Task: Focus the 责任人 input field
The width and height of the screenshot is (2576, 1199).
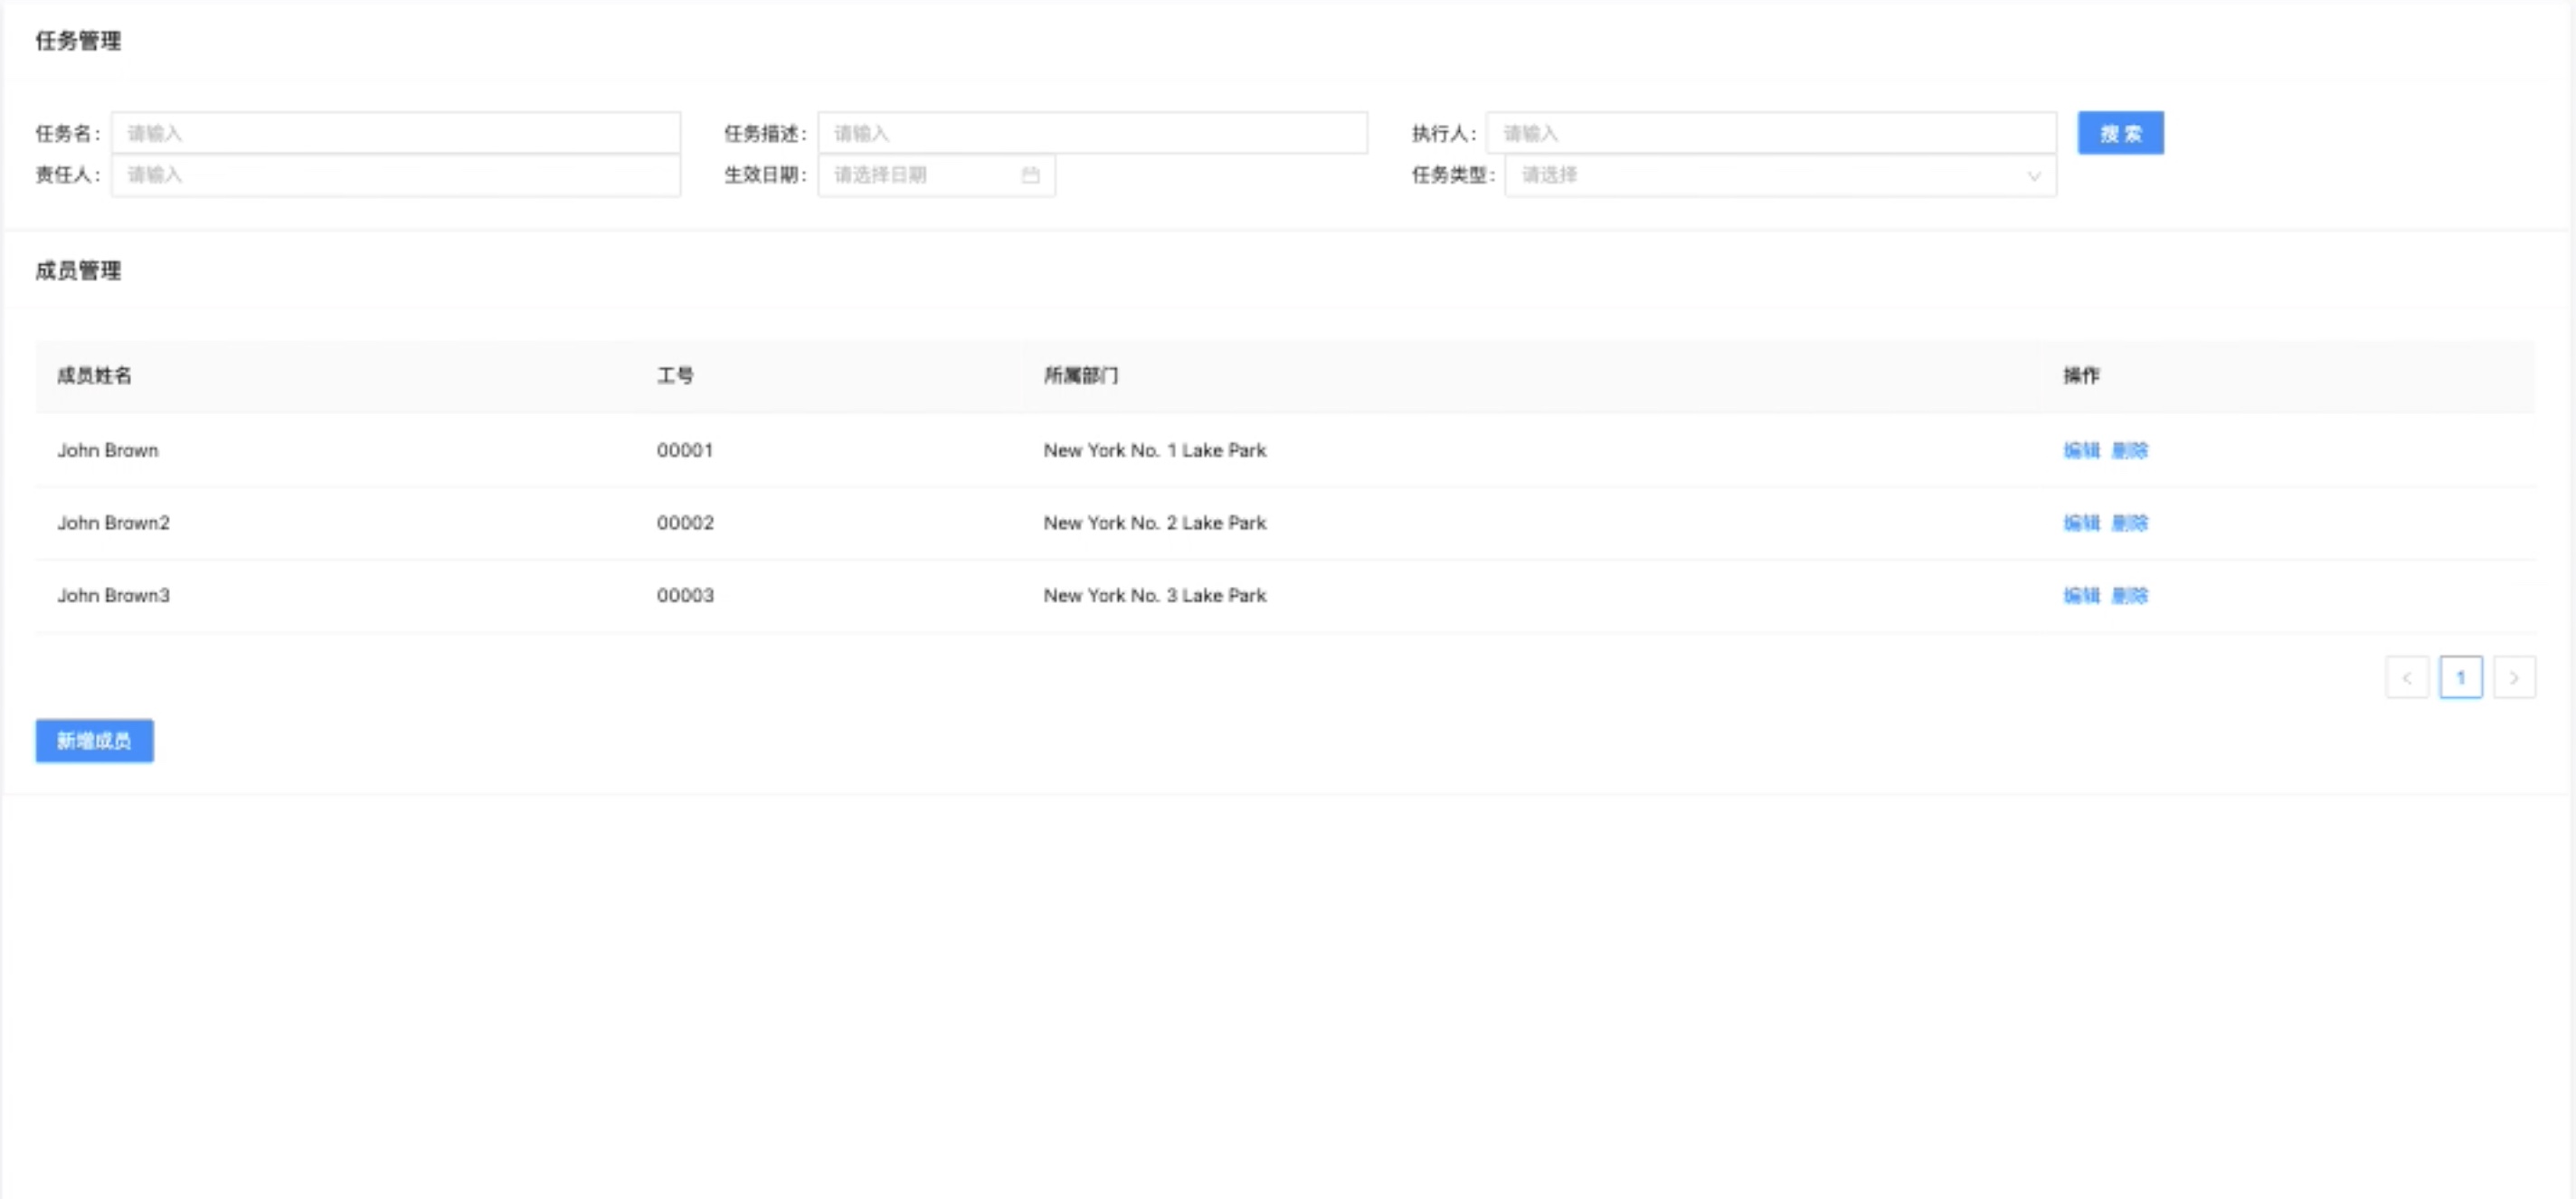Action: pyautogui.click(x=396, y=175)
